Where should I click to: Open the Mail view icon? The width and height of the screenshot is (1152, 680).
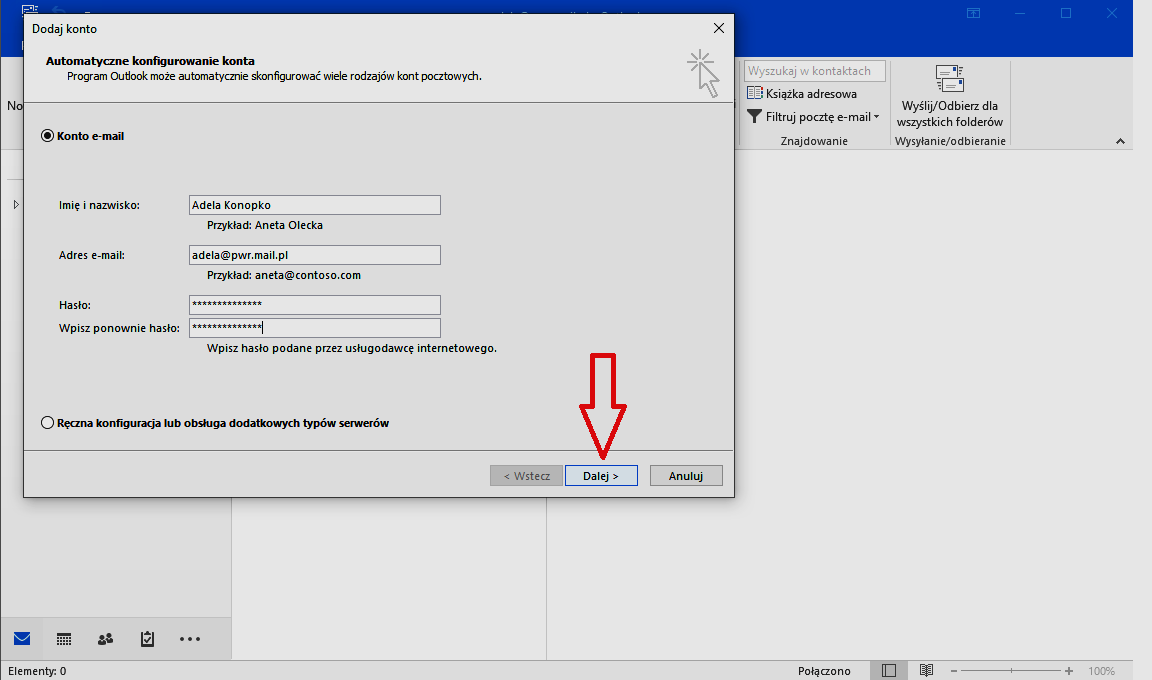coord(22,639)
